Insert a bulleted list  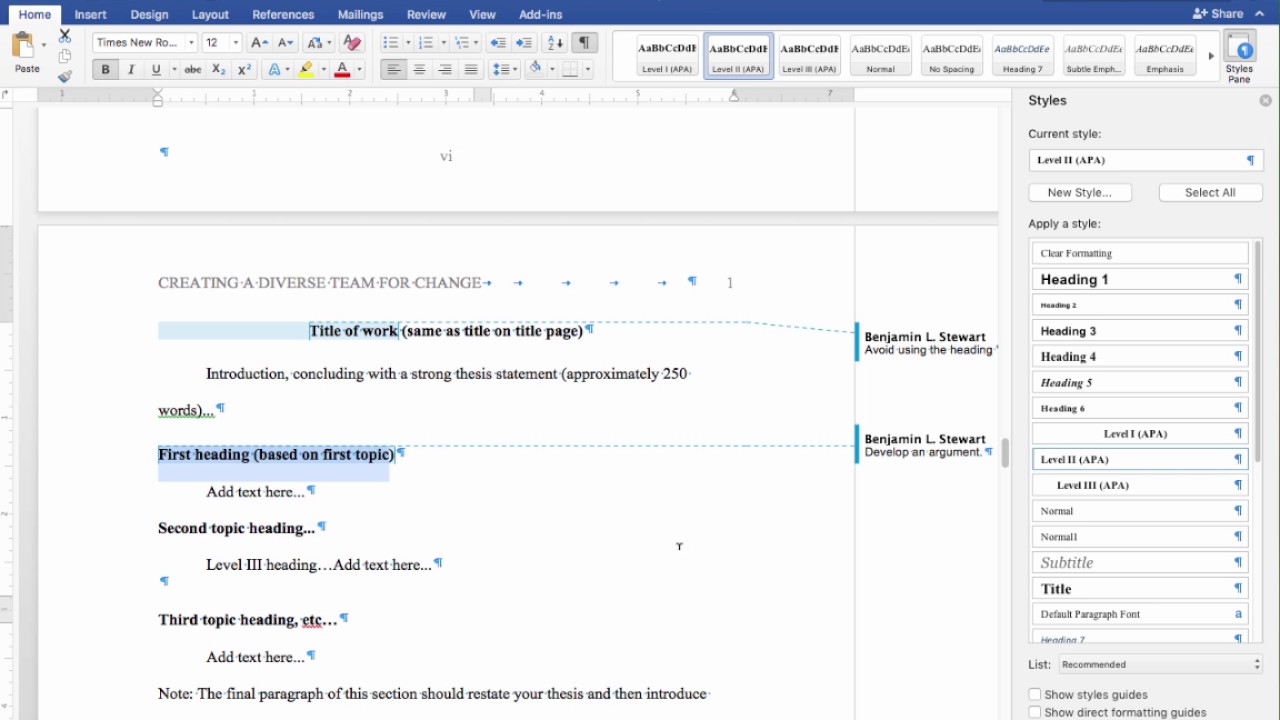[390, 43]
